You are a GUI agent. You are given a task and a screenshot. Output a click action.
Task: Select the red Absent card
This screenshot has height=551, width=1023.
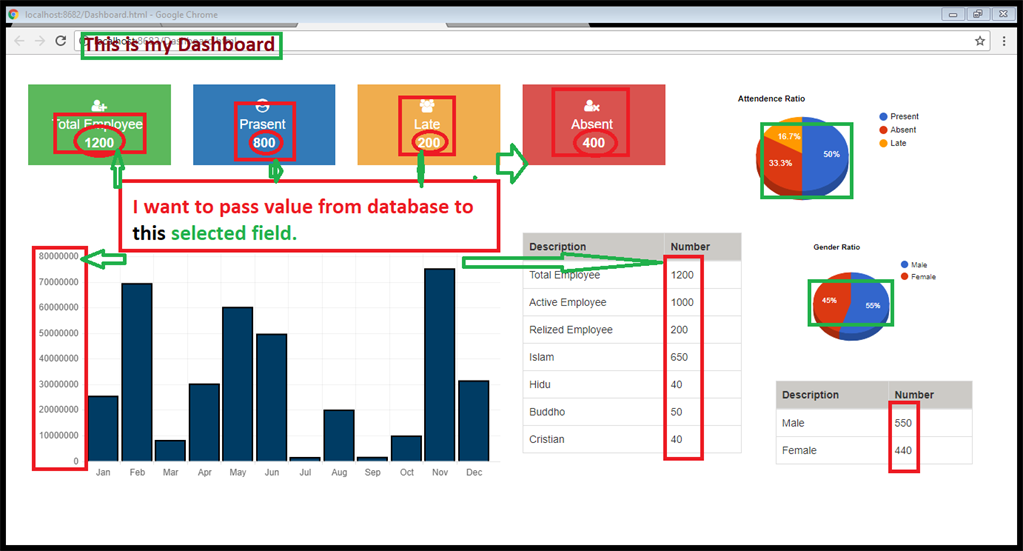(x=594, y=125)
